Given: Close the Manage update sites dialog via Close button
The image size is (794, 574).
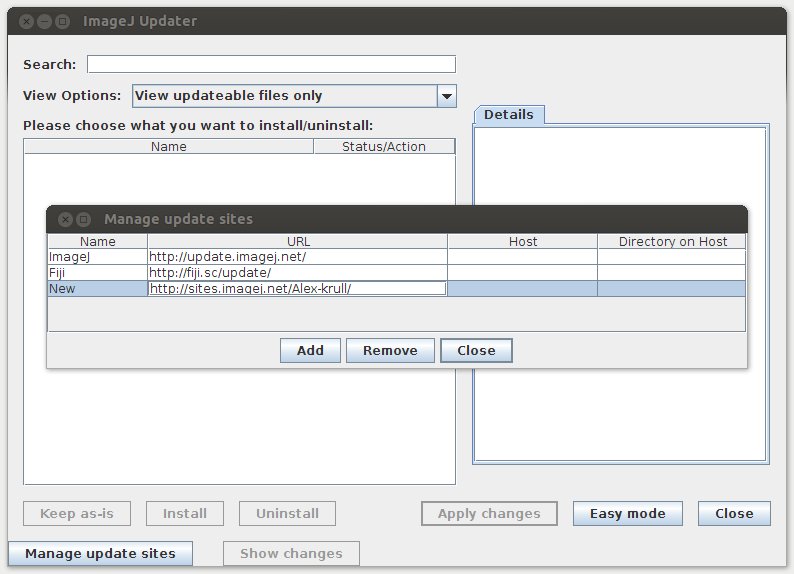Looking at the screenshot, I should click(476, 350).
